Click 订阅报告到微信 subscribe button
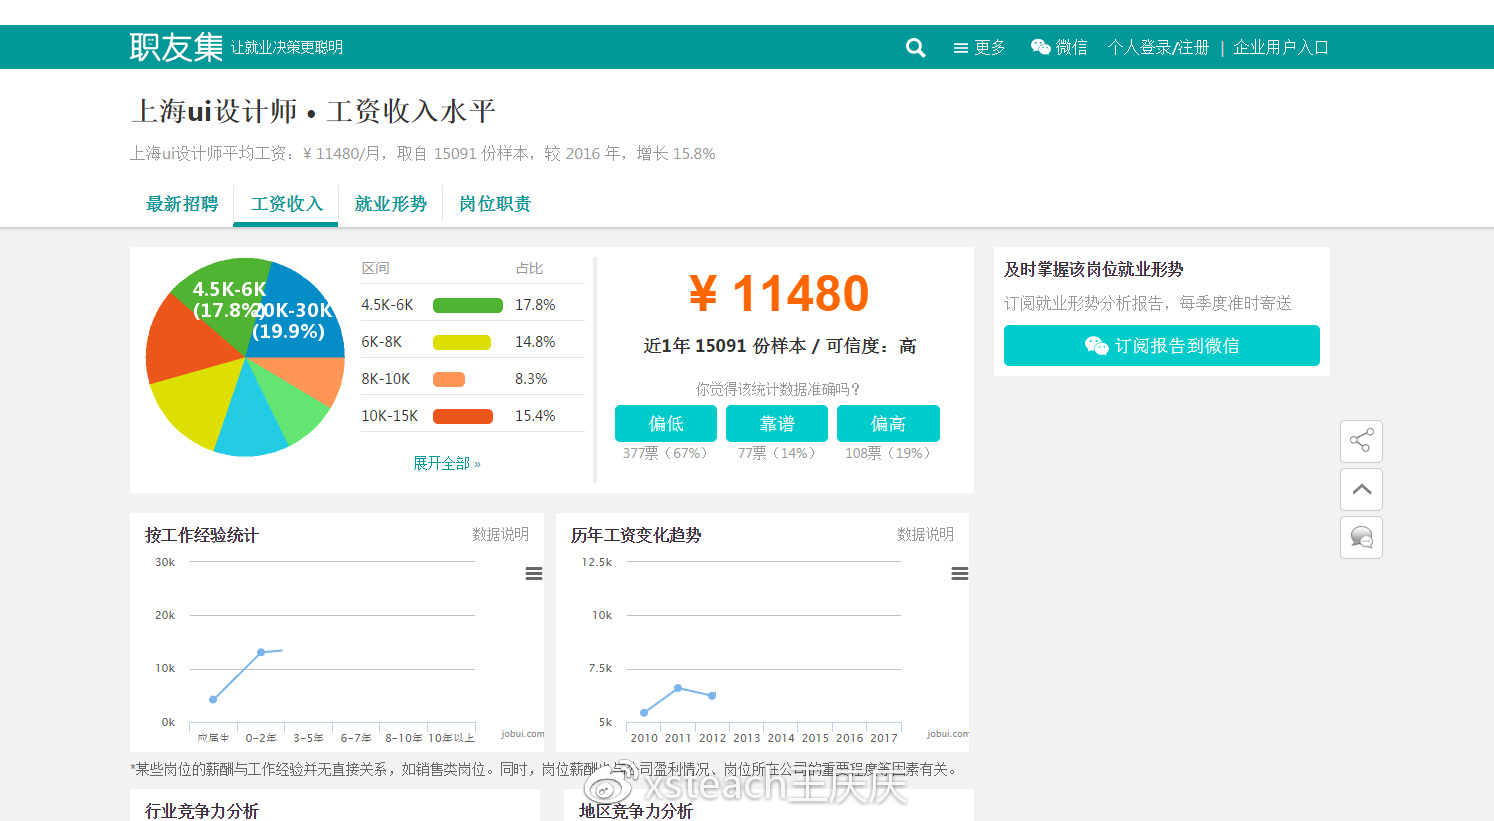The width and height of the screenshot is (1494, 821). tap(1162, 346)
